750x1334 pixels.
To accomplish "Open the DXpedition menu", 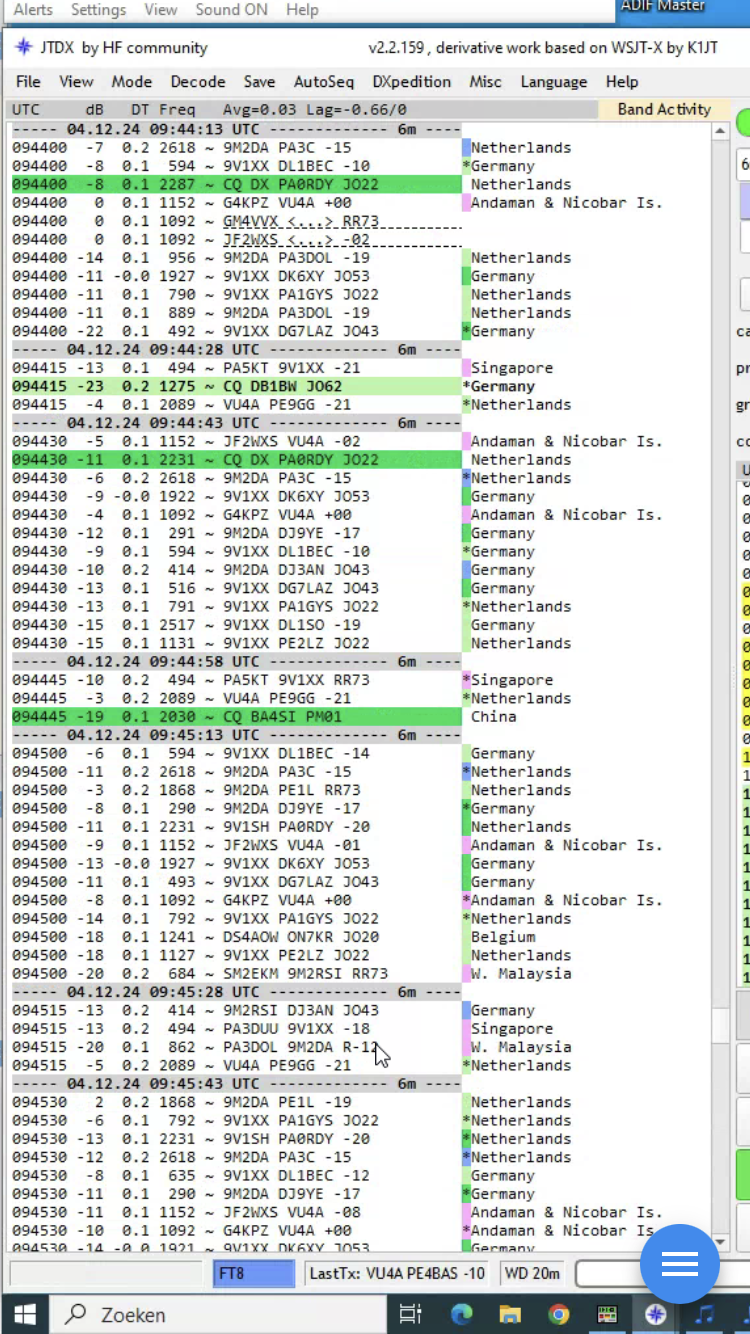I will pyautogui.click(x=411, y=82).
